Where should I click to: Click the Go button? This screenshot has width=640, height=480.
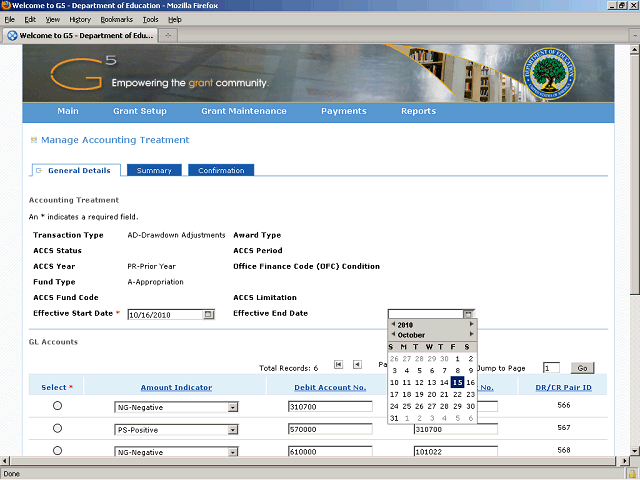[582, 368]
